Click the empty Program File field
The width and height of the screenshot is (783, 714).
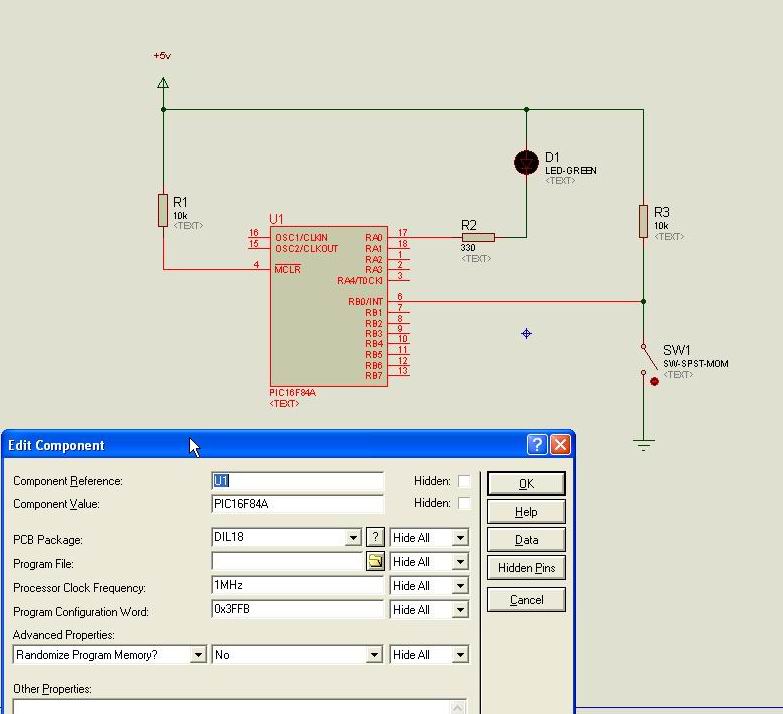(x=288, y=562)
